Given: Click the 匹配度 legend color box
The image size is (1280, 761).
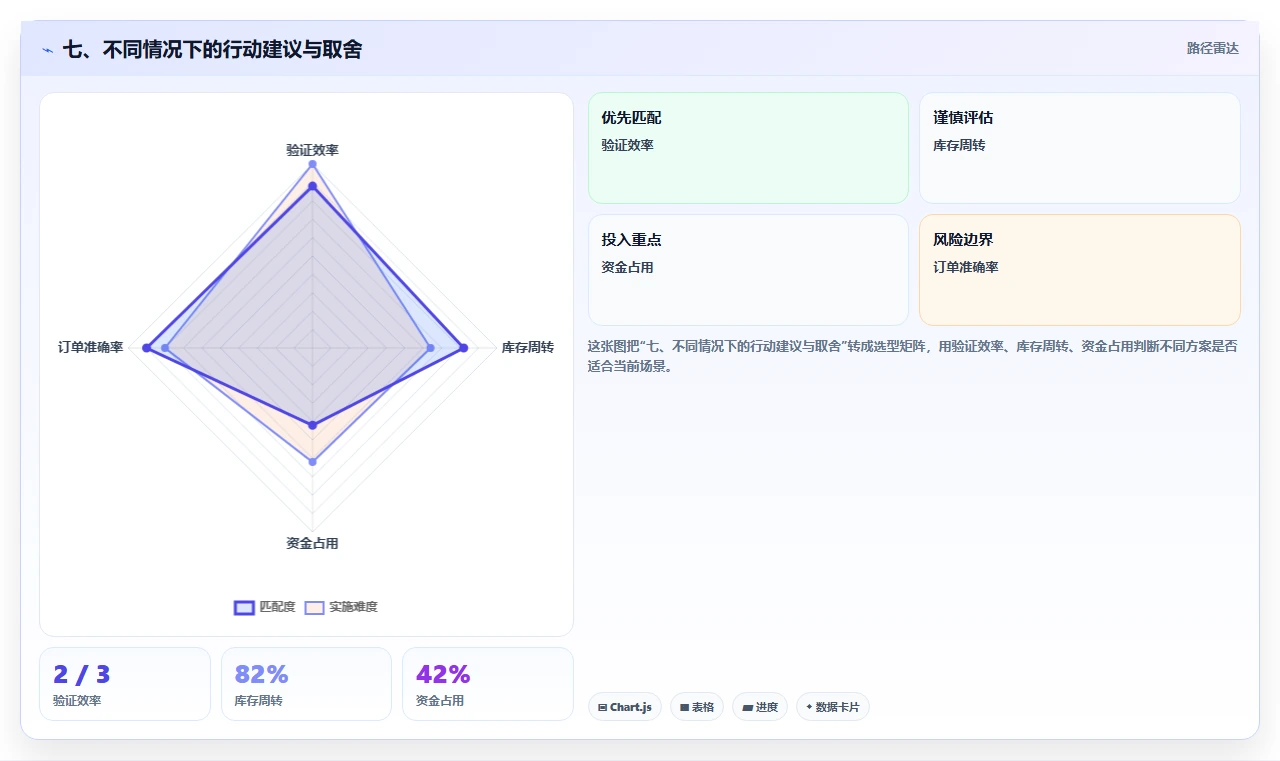Looking at the screenshot, I should (x=244, y=607).
